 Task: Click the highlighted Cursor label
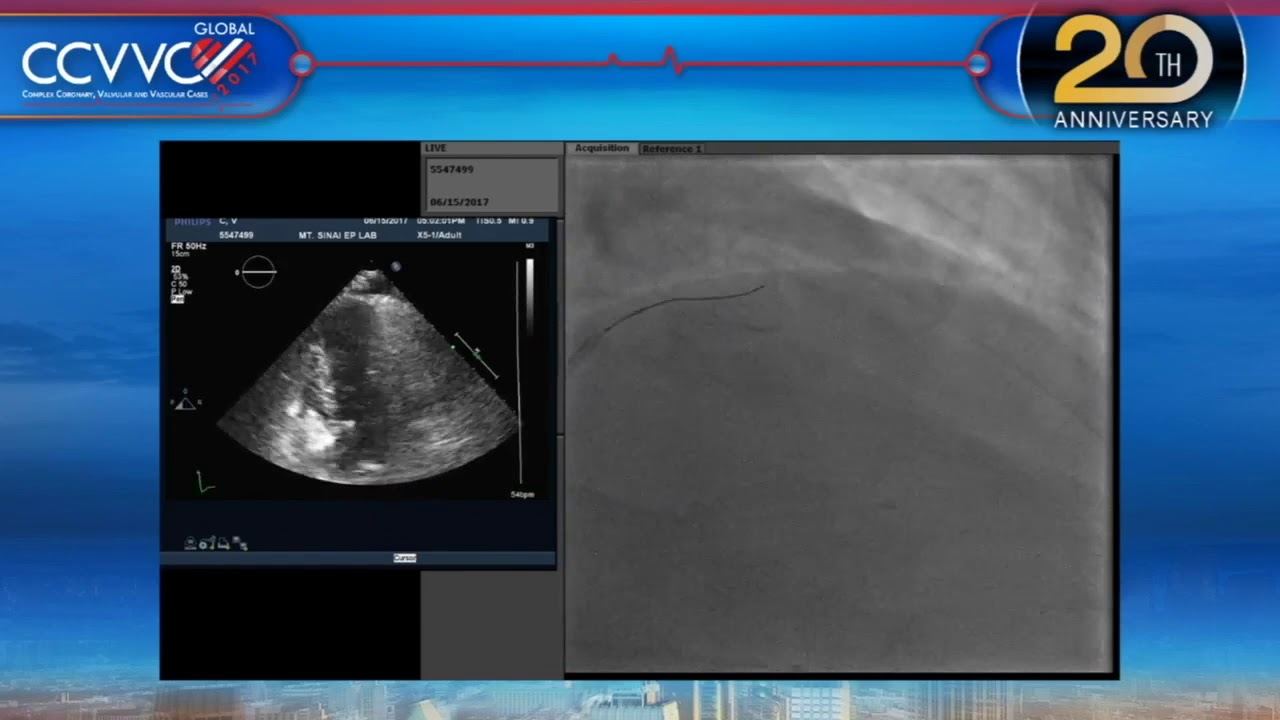(x=404, y=558)
